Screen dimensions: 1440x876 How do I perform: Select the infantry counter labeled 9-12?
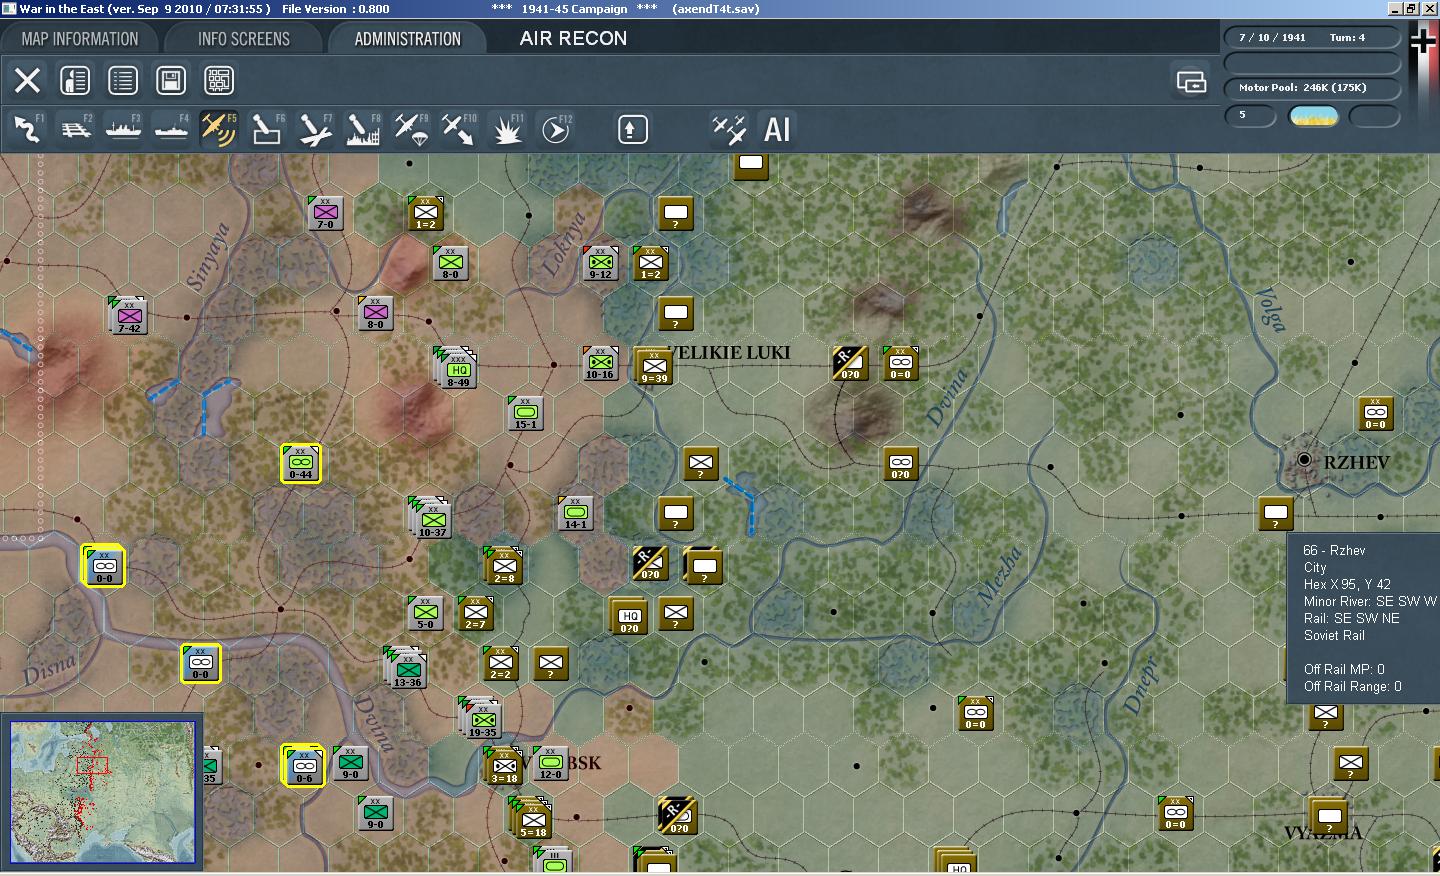[600, 263]
